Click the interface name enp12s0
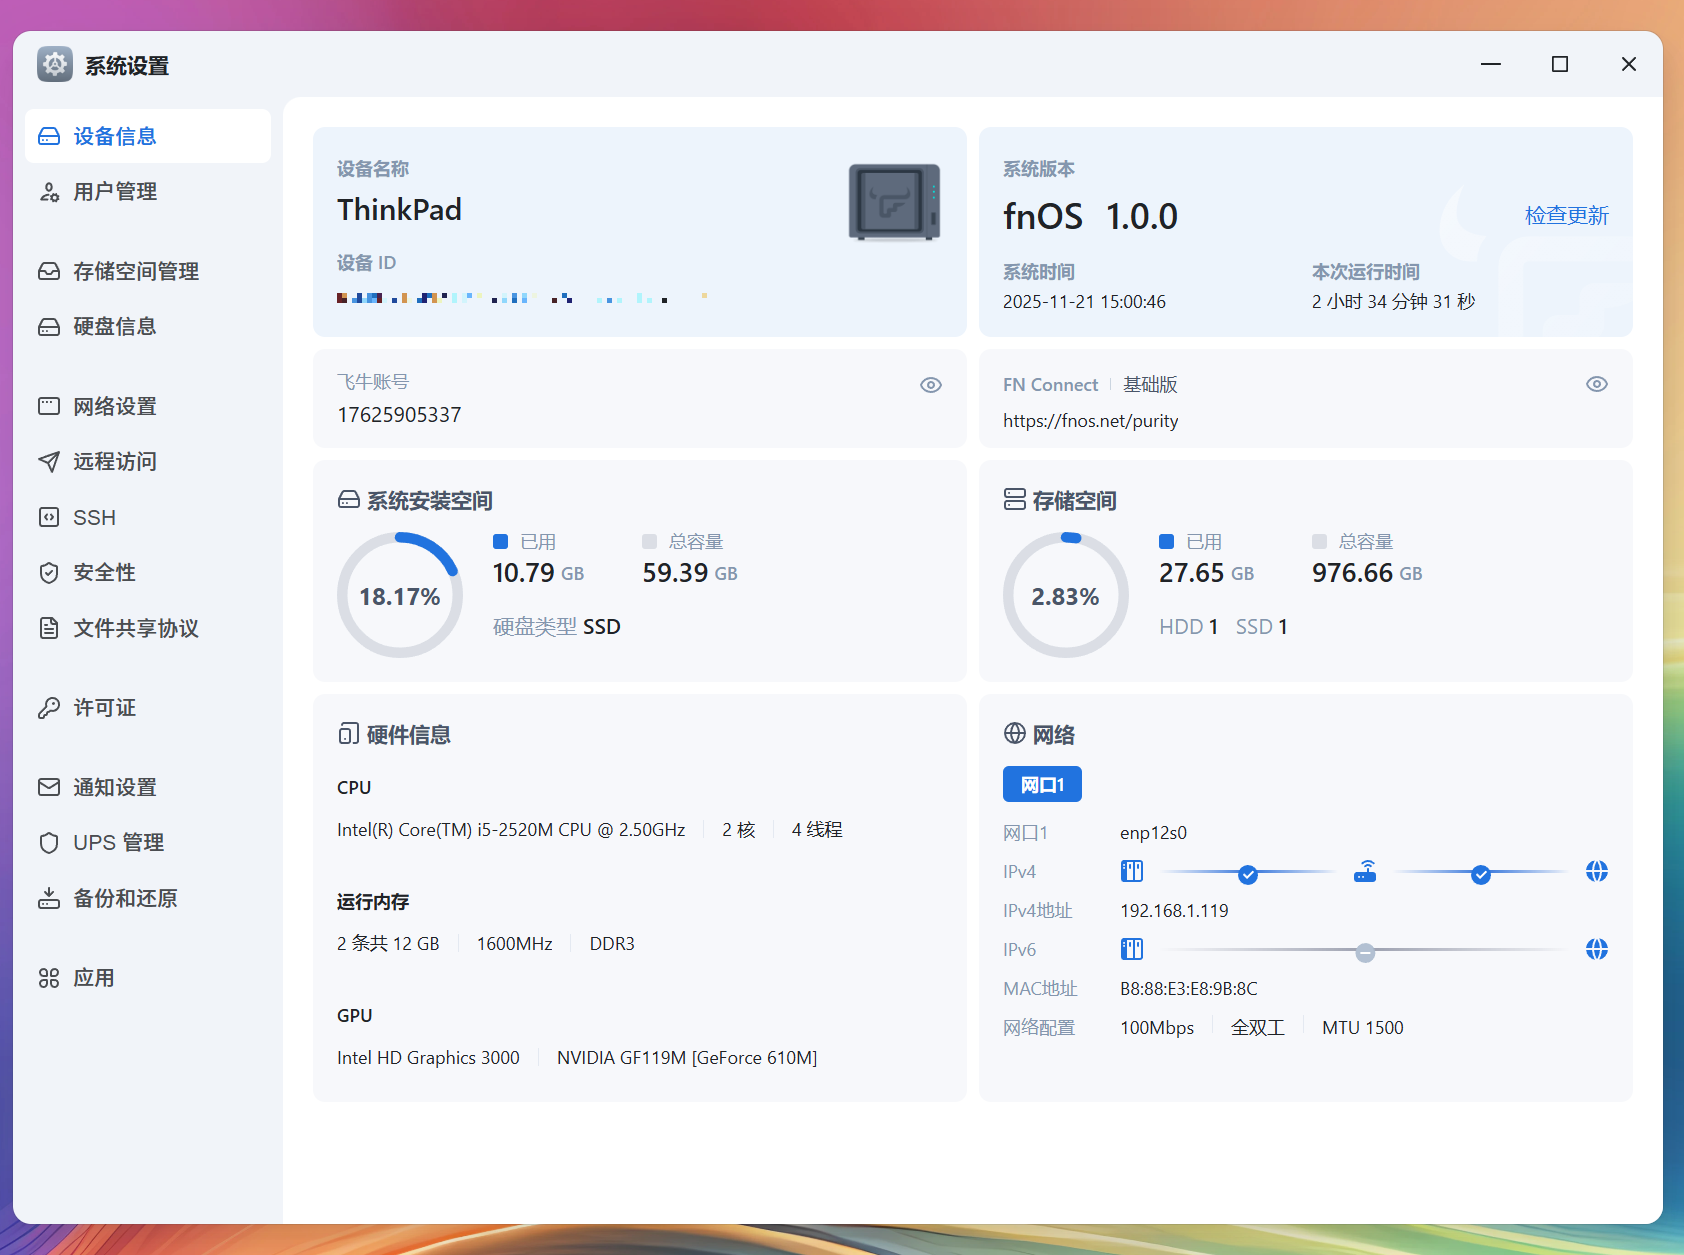 click(1153, 833)
